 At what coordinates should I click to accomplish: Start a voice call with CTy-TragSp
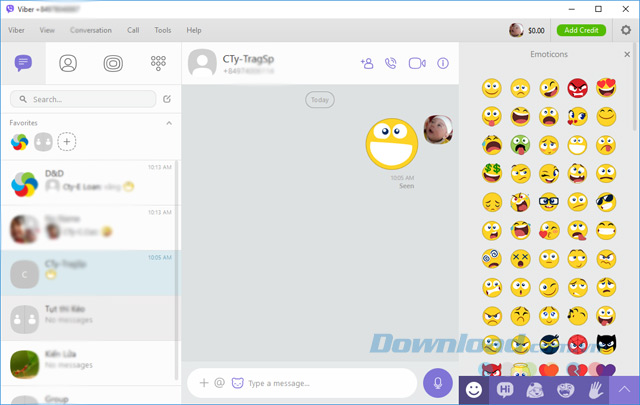pos(391,63)
